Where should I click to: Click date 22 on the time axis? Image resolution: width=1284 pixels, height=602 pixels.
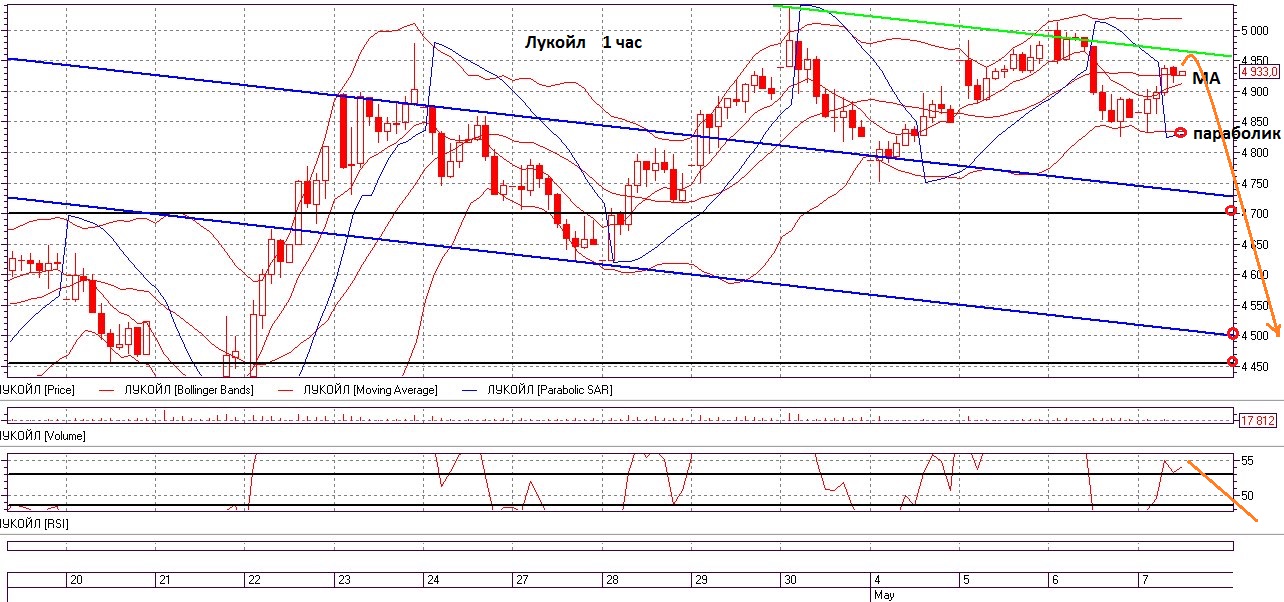coord(254,580)
